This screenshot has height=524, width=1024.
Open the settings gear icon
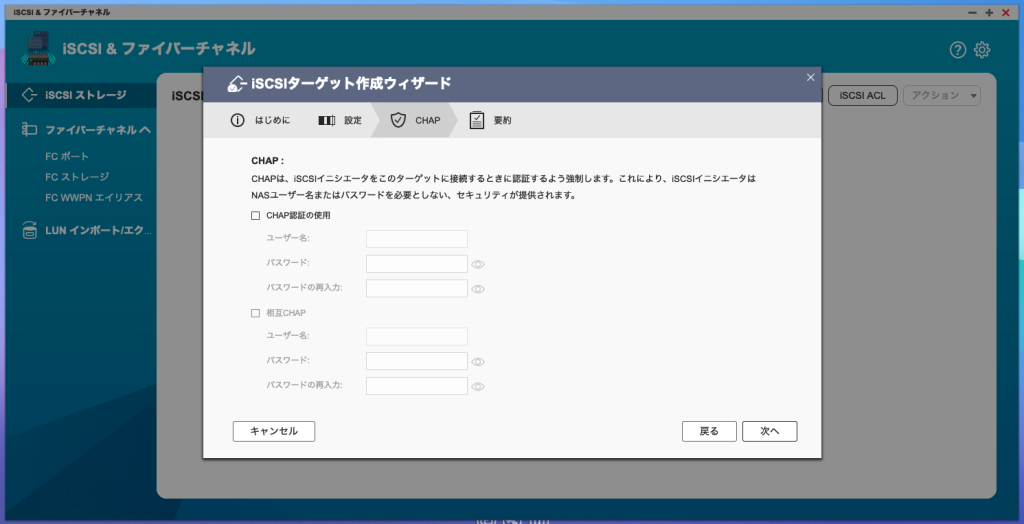point(982,50)
